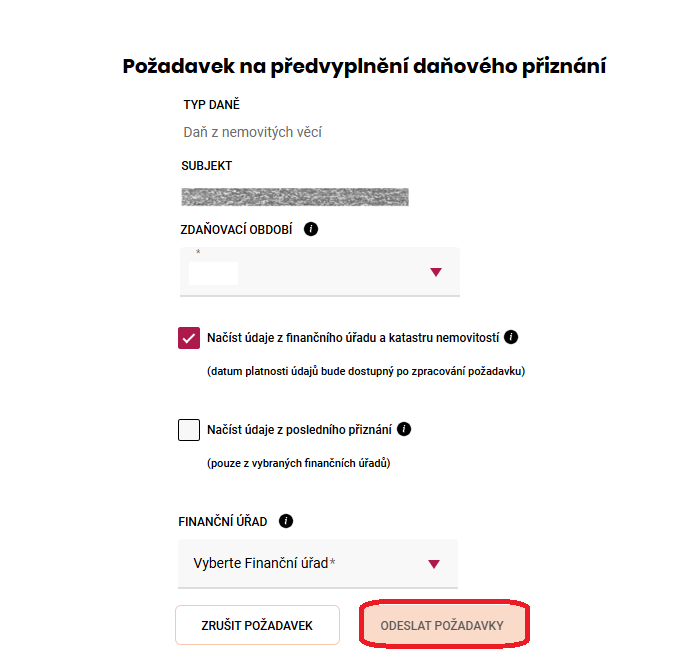700x654 pixels.
Task: Click the note about datum platnosti údajů
Action: click(x=366, y=371)
